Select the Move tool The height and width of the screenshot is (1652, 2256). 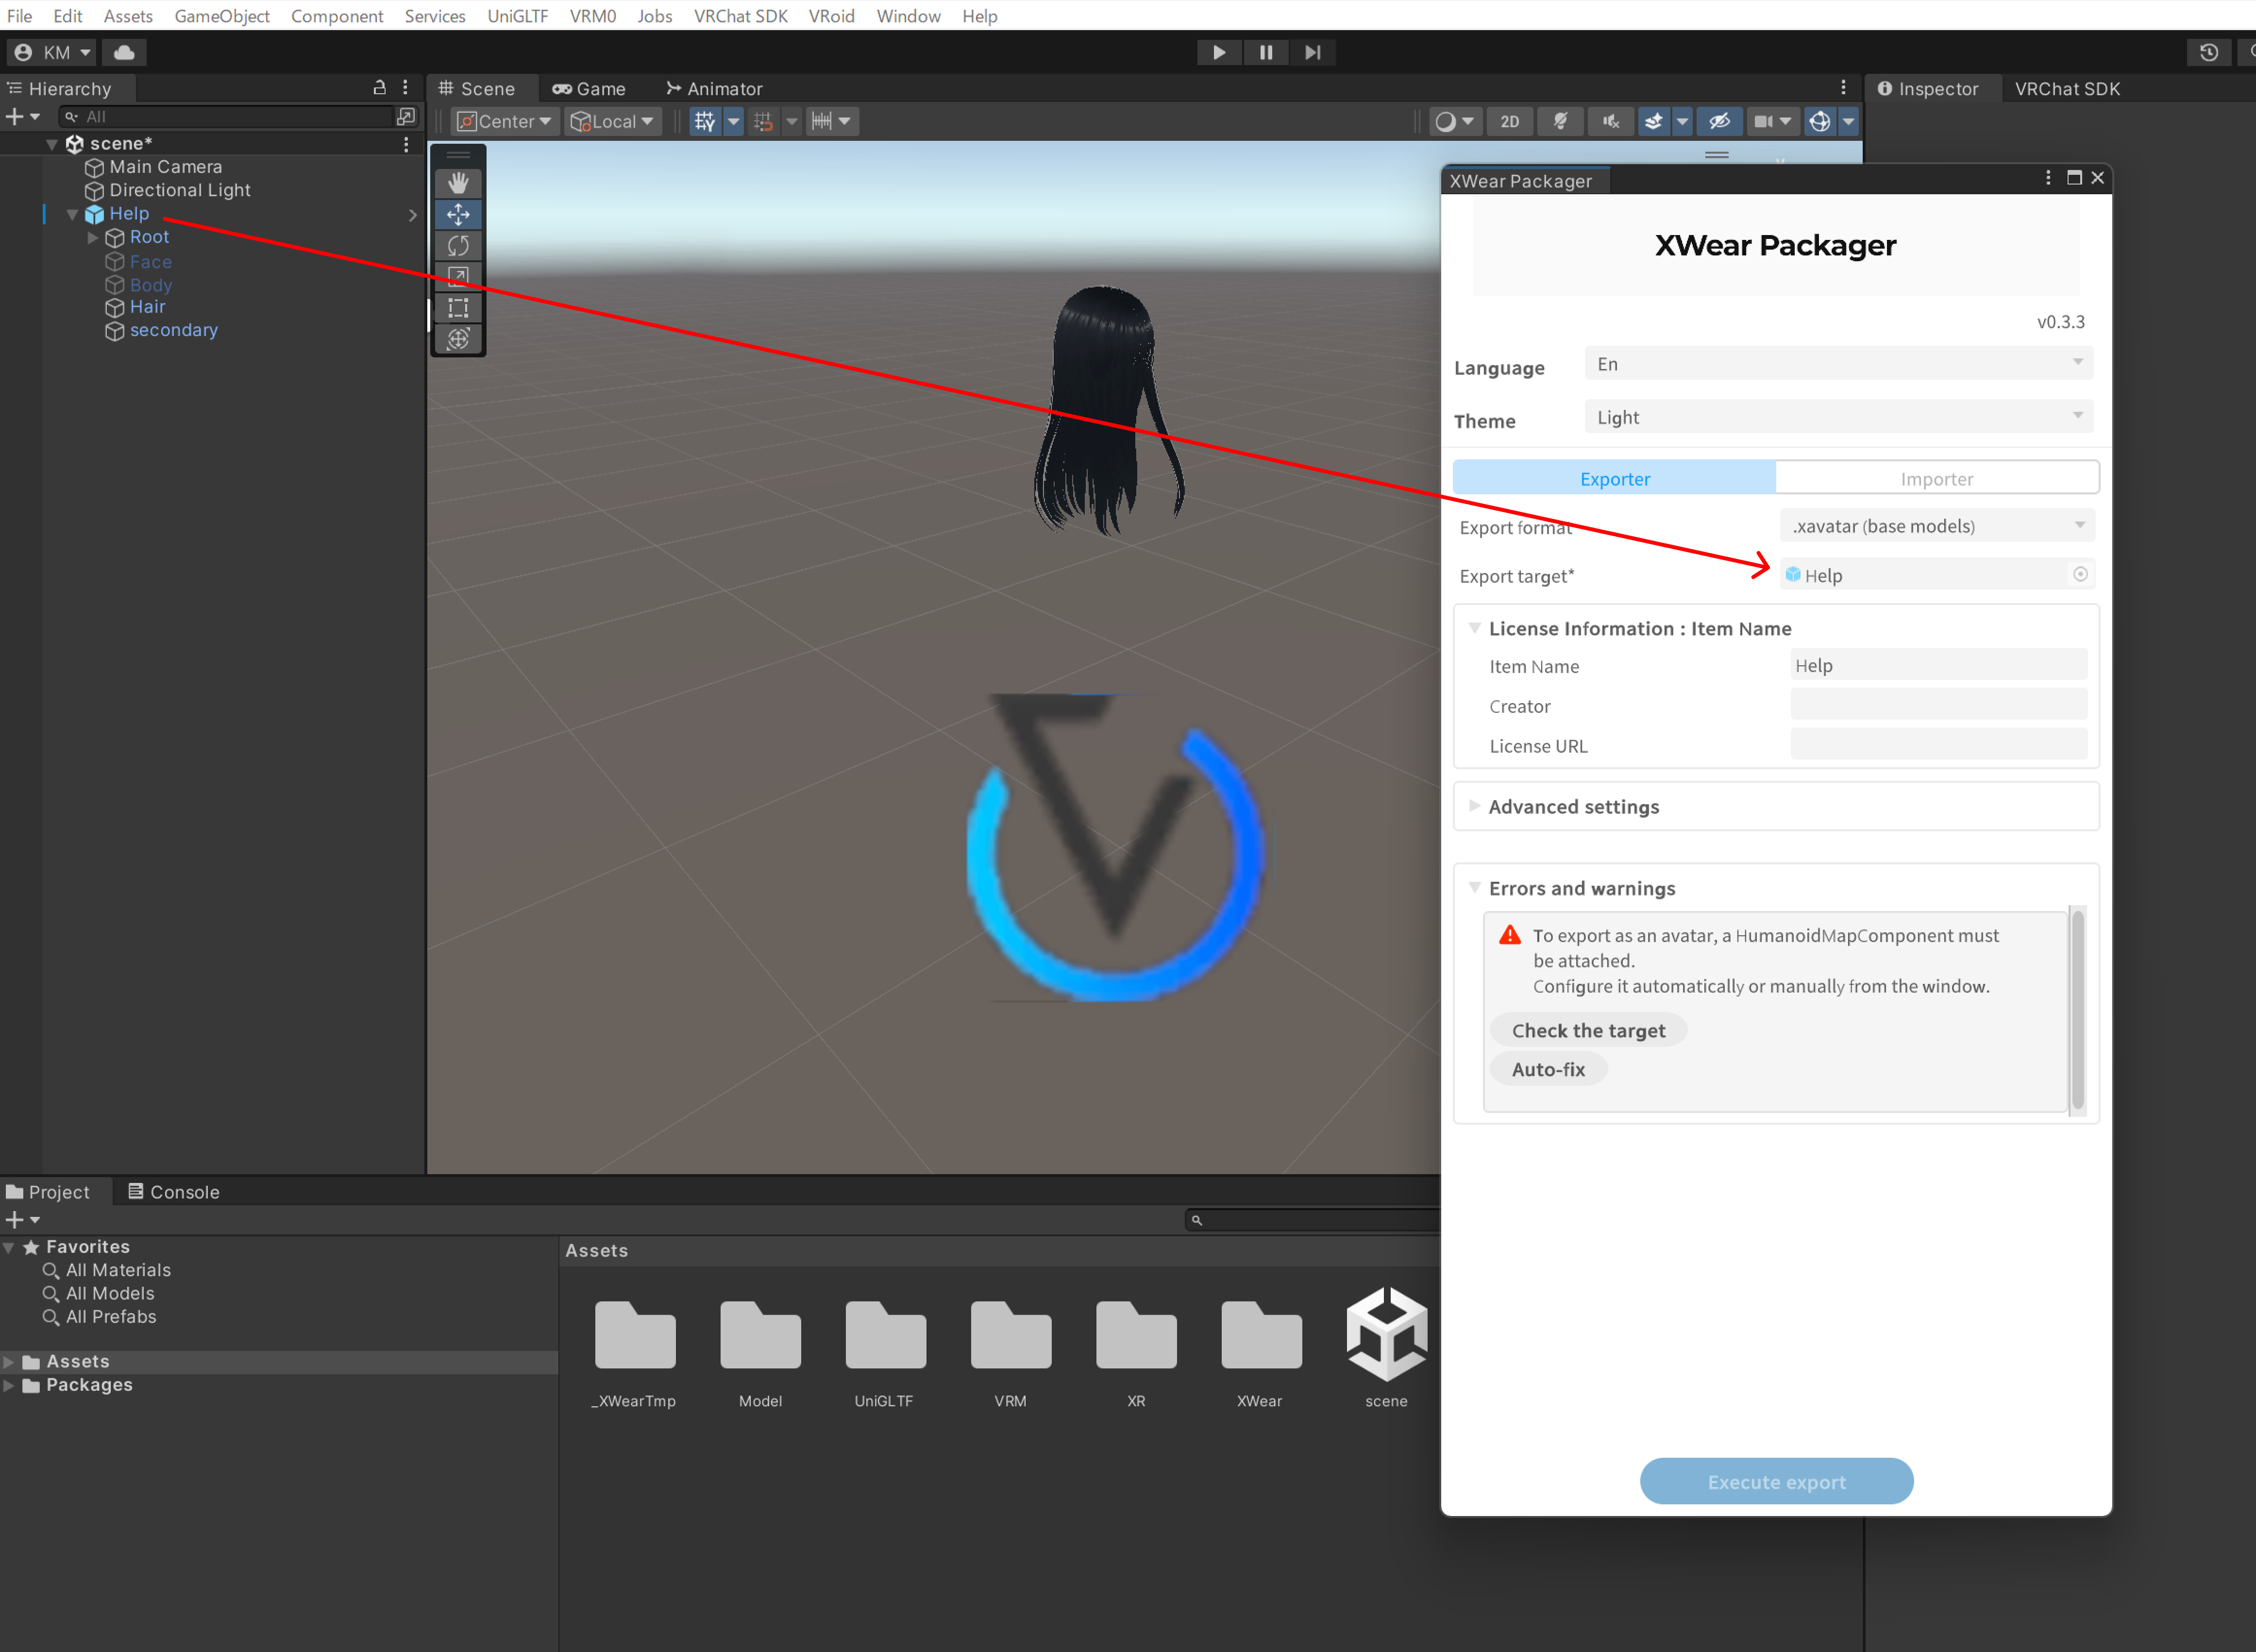click(458, 214)
